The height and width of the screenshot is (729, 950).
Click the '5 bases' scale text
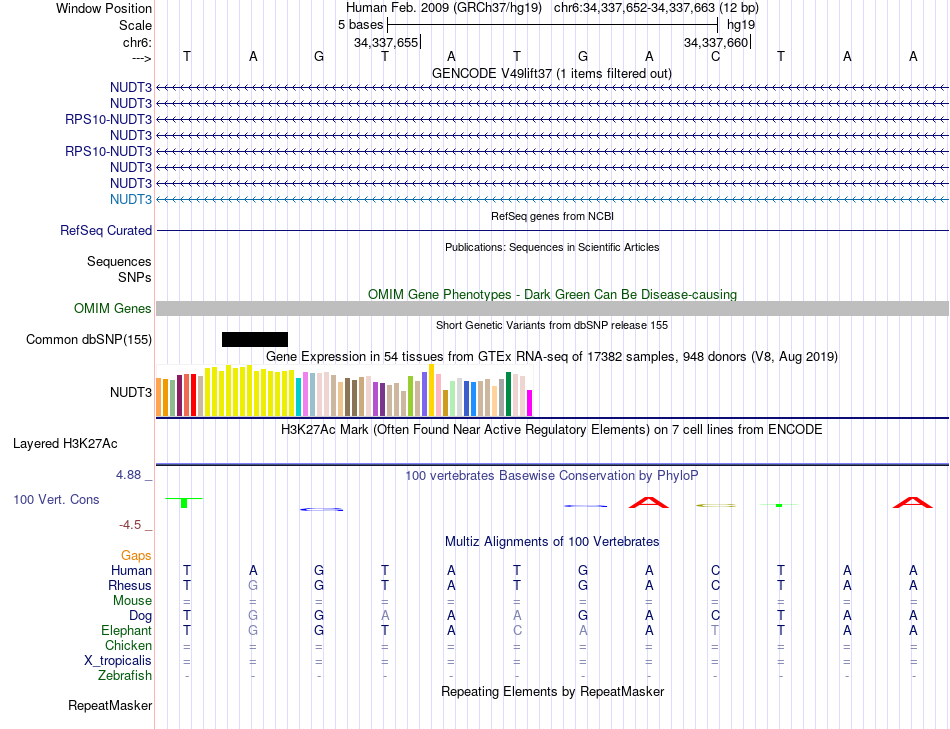point(360,25)
